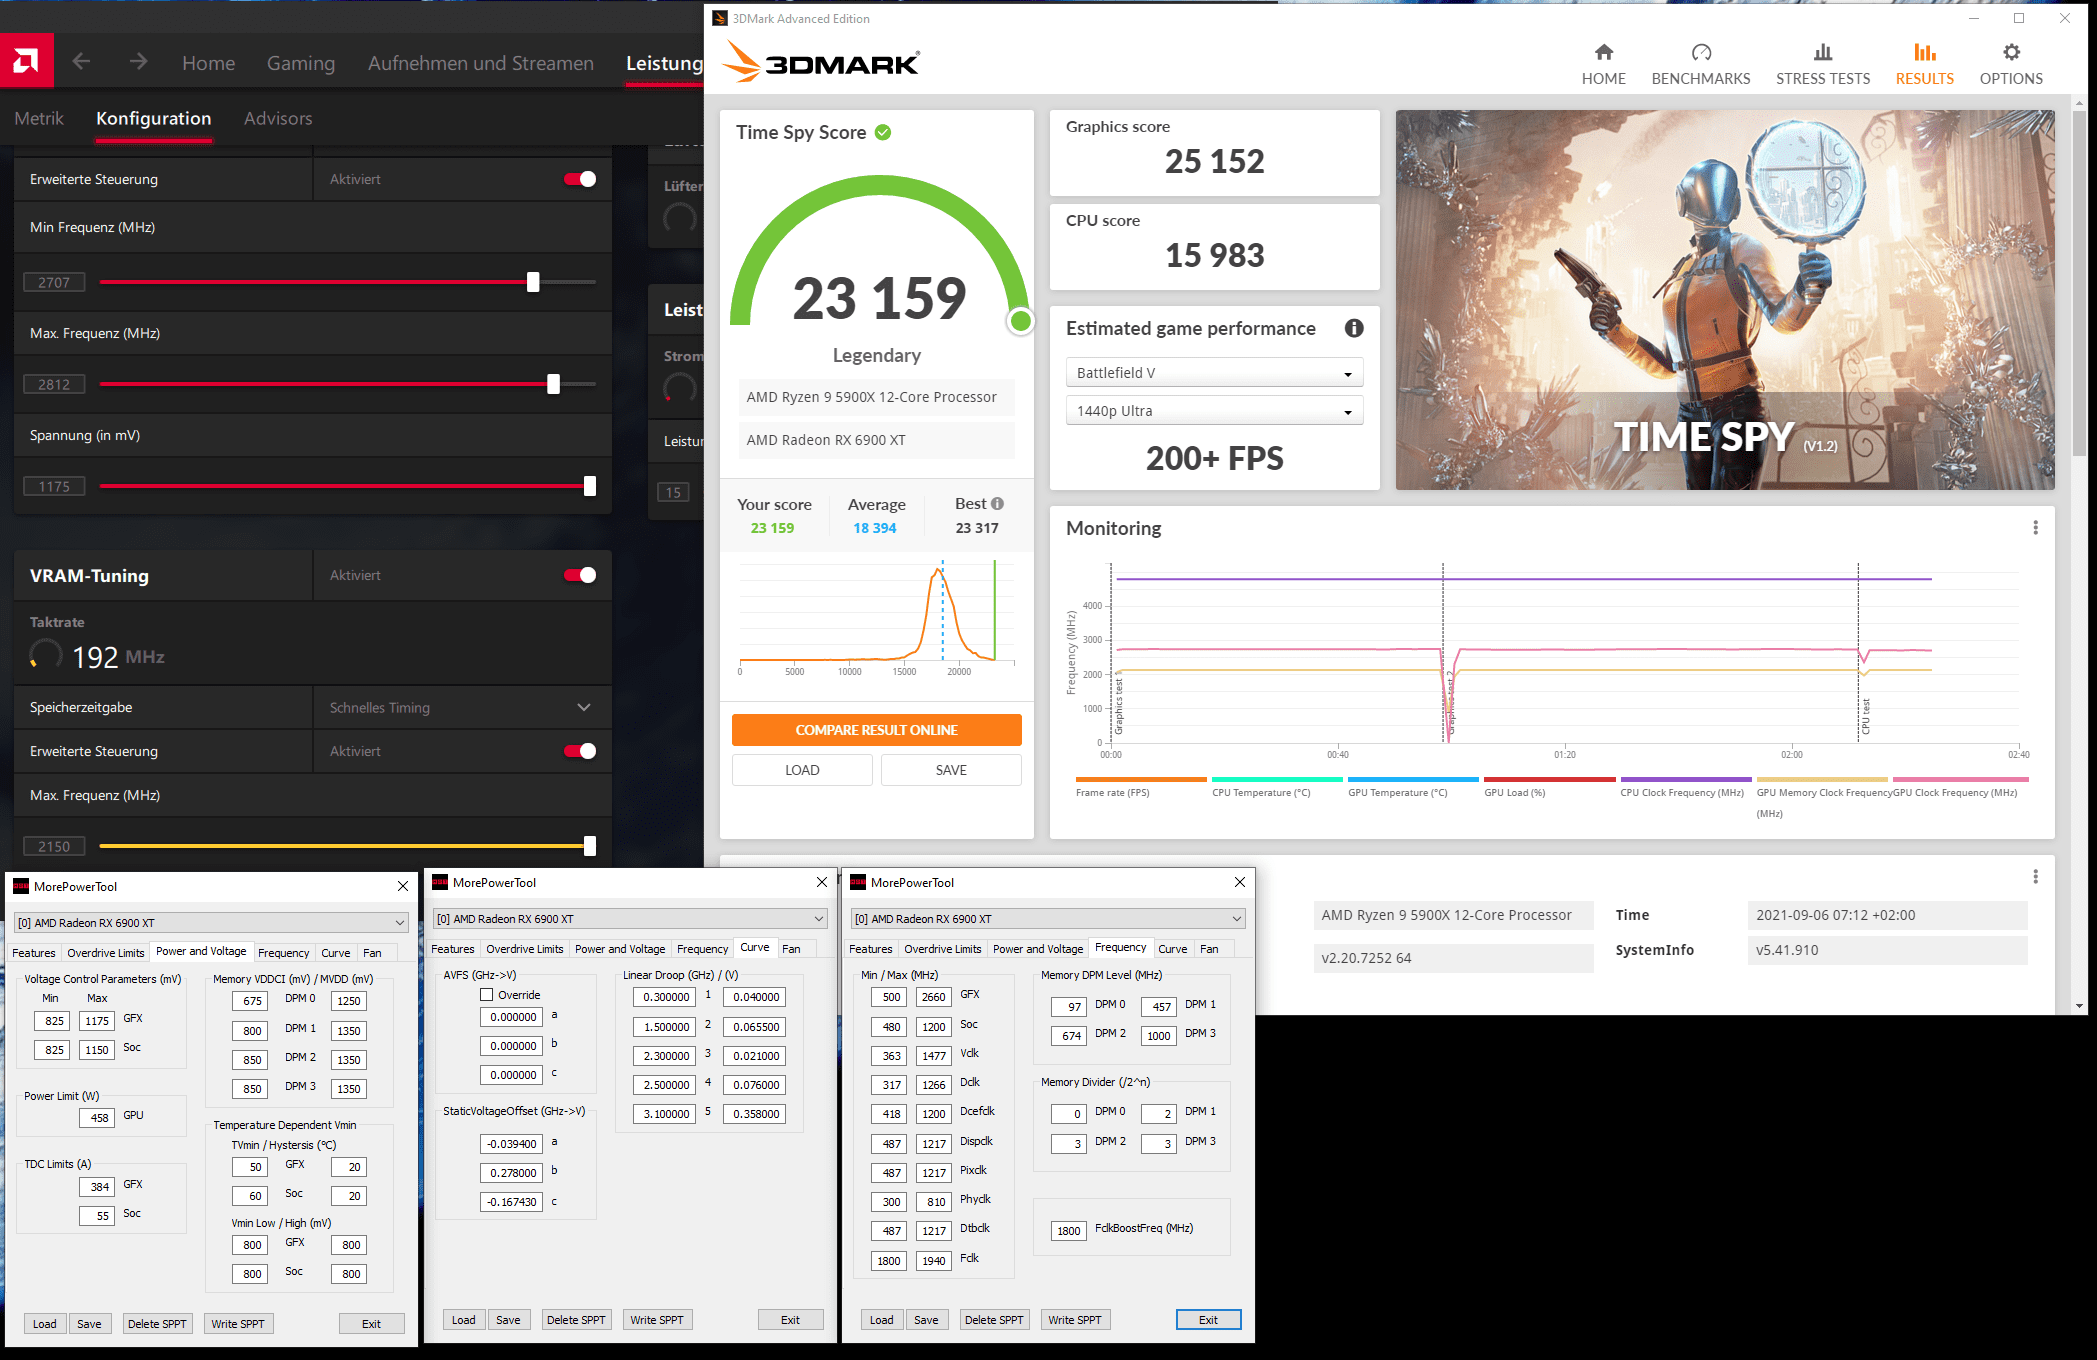
Task: Select Overdrive Limits tab in first MorePowerTool
Action: [x=105, y=953]
